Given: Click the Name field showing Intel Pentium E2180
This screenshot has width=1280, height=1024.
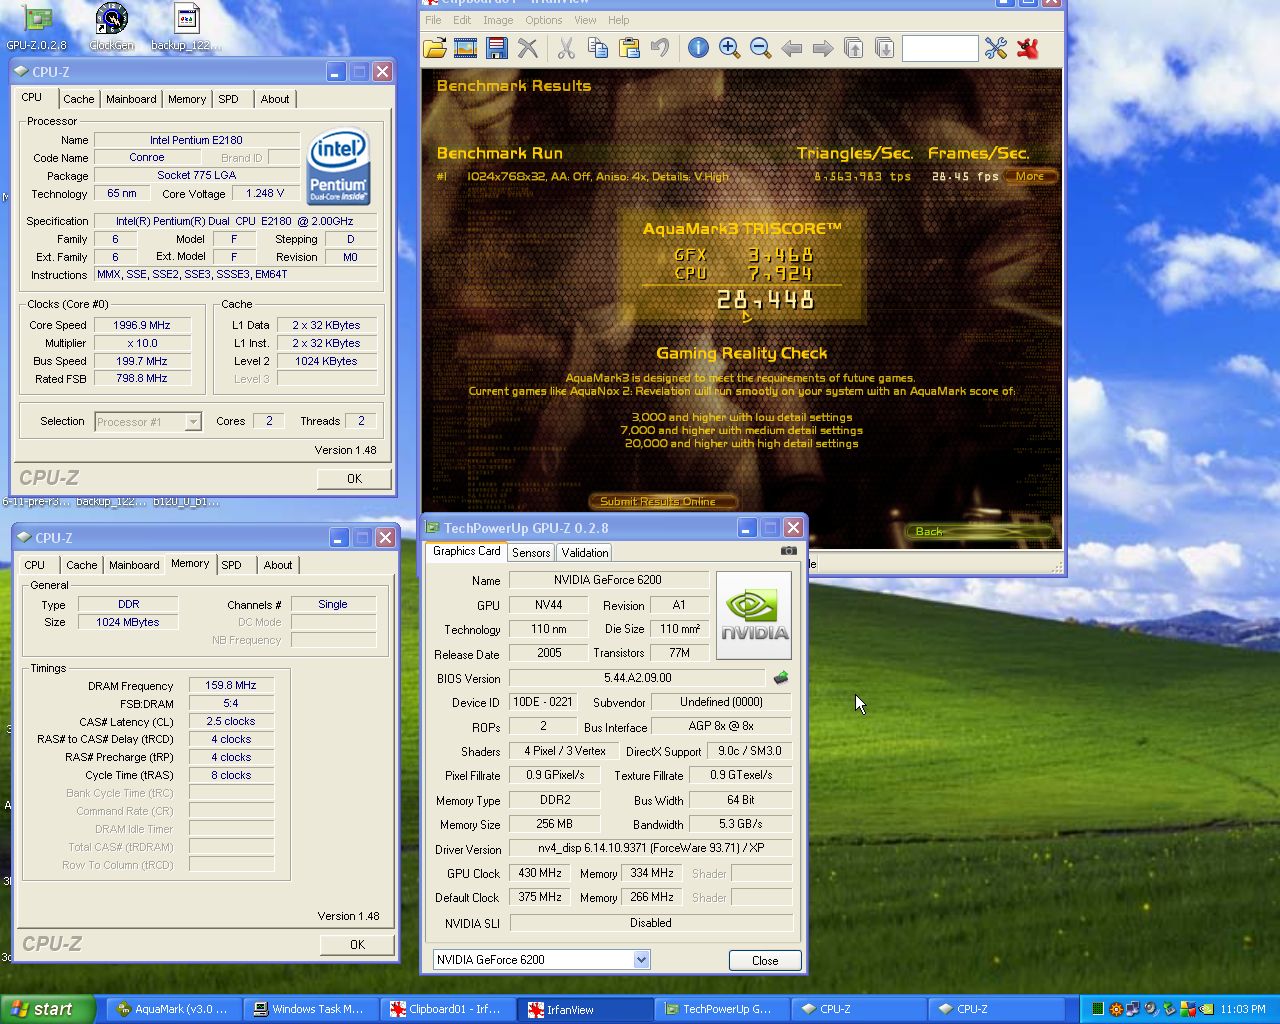Looking at the screenshot, I should click(196, 140).
